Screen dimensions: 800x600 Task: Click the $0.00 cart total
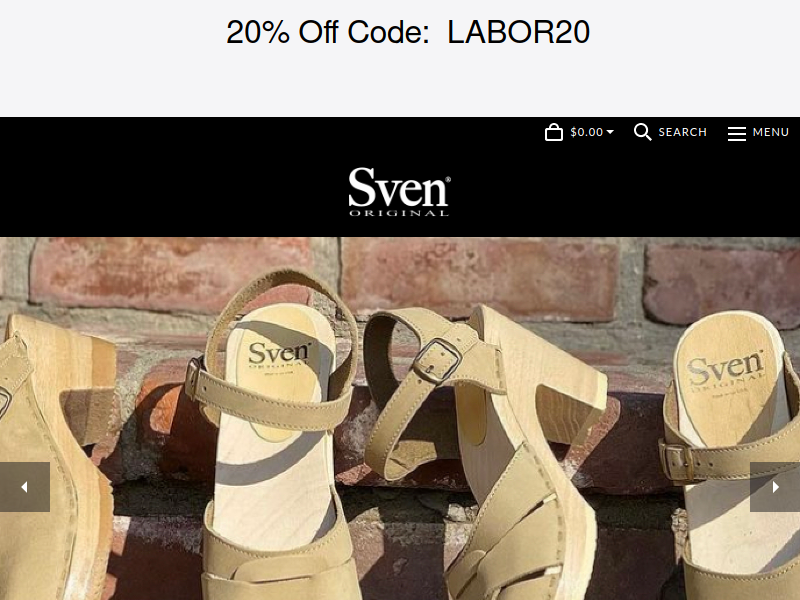[x=586, y=132]
